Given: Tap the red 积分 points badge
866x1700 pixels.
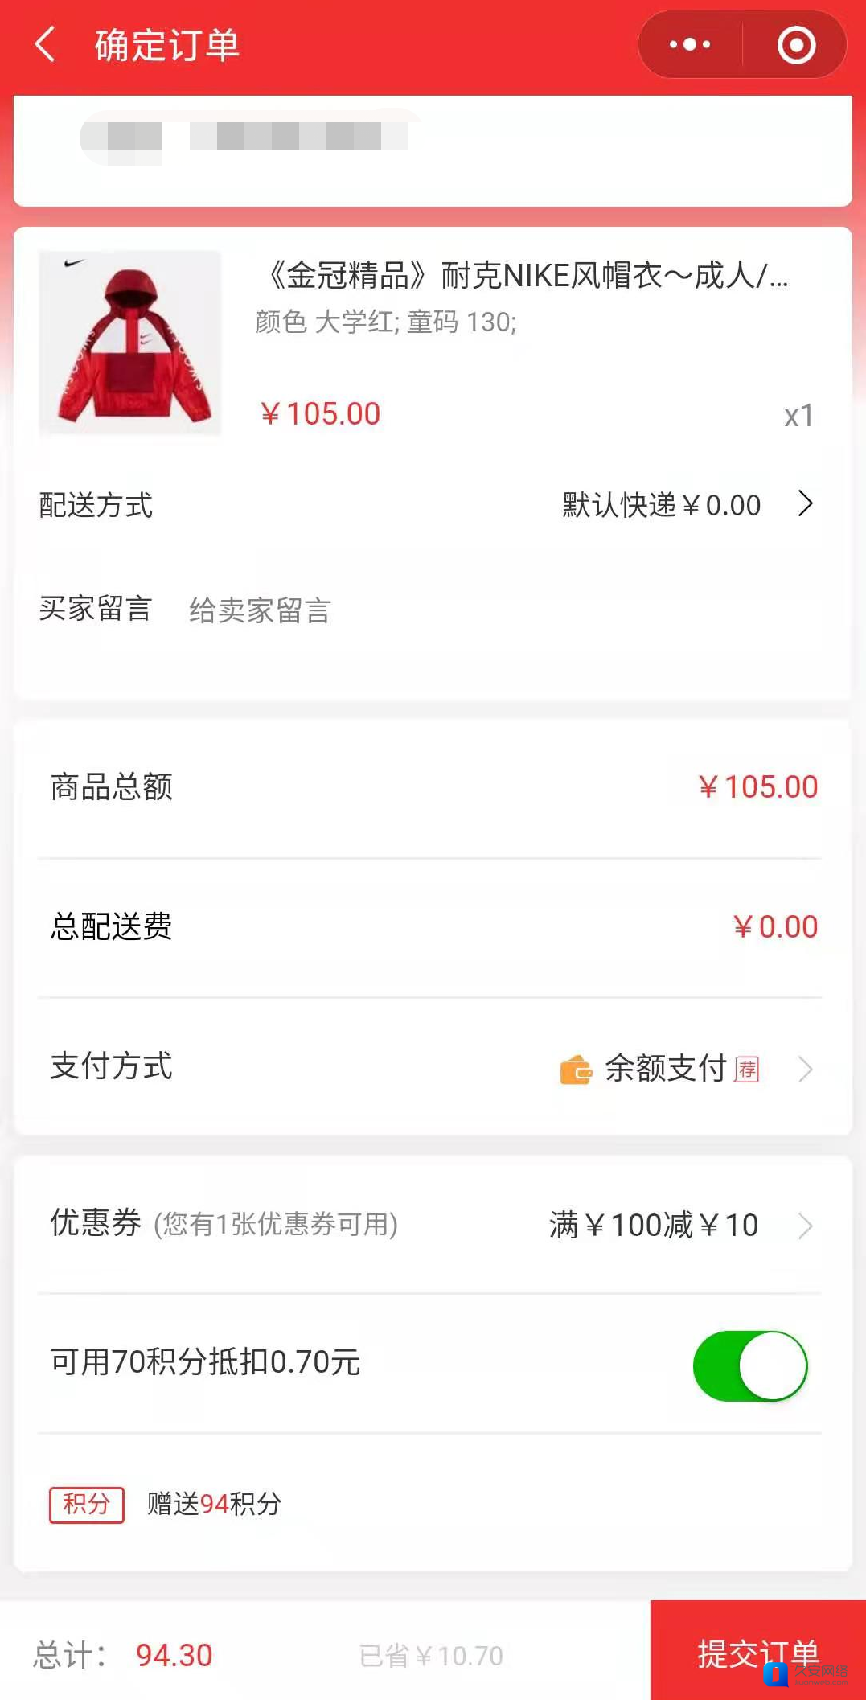Looking at the screenshot, I should pyautogui.click(x=86, y=1504).
